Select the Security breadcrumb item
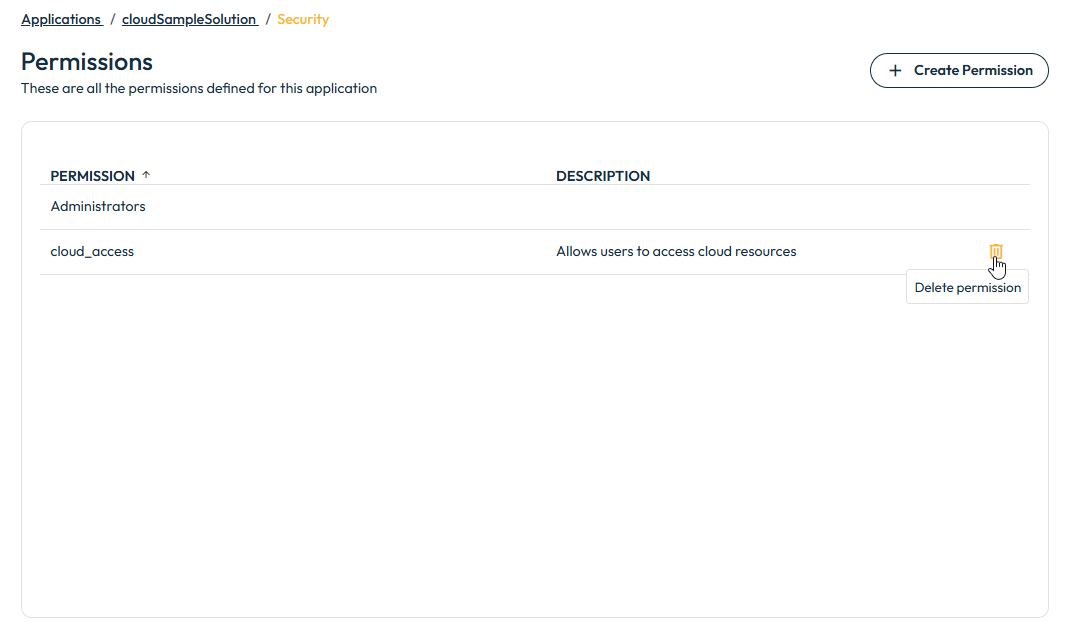 pos(303,19)
